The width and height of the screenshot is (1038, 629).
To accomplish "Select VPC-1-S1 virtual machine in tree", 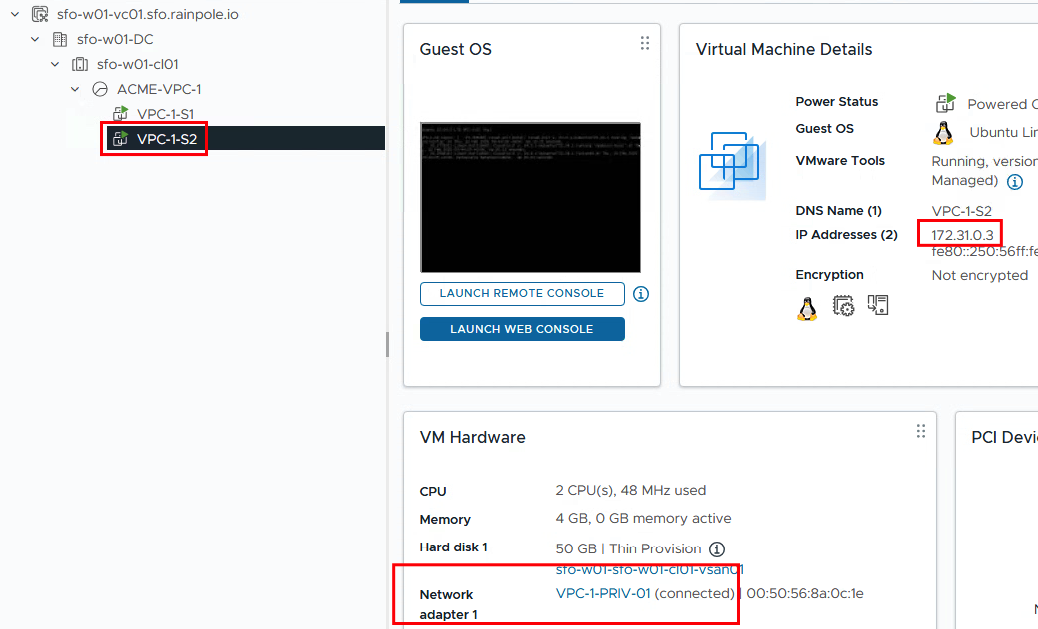I will [165, 114].
